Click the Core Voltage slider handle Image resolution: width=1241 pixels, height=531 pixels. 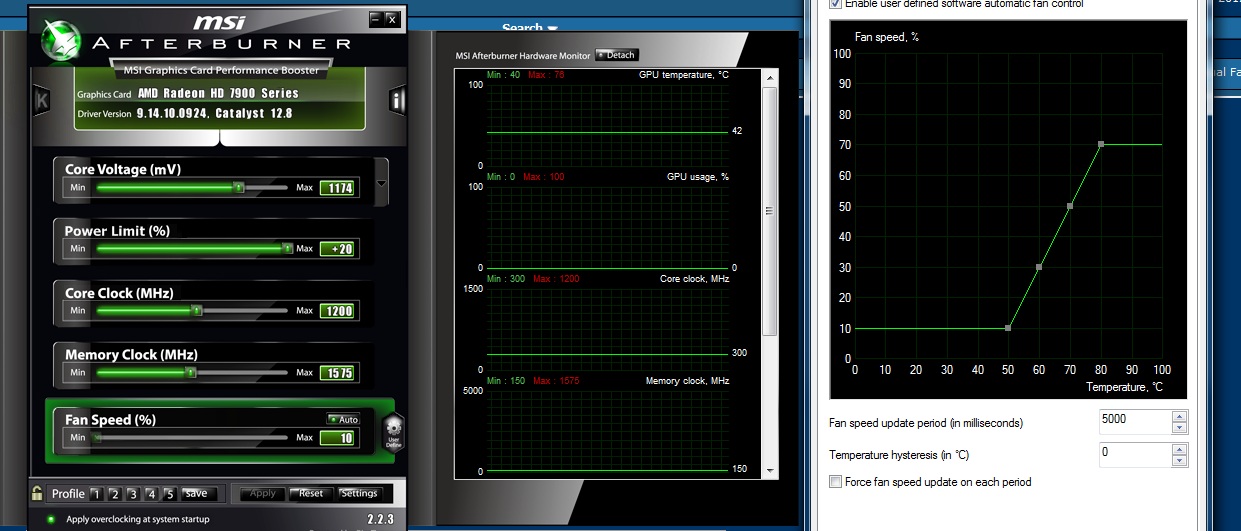pyautogui.click(x=238, y=187)
